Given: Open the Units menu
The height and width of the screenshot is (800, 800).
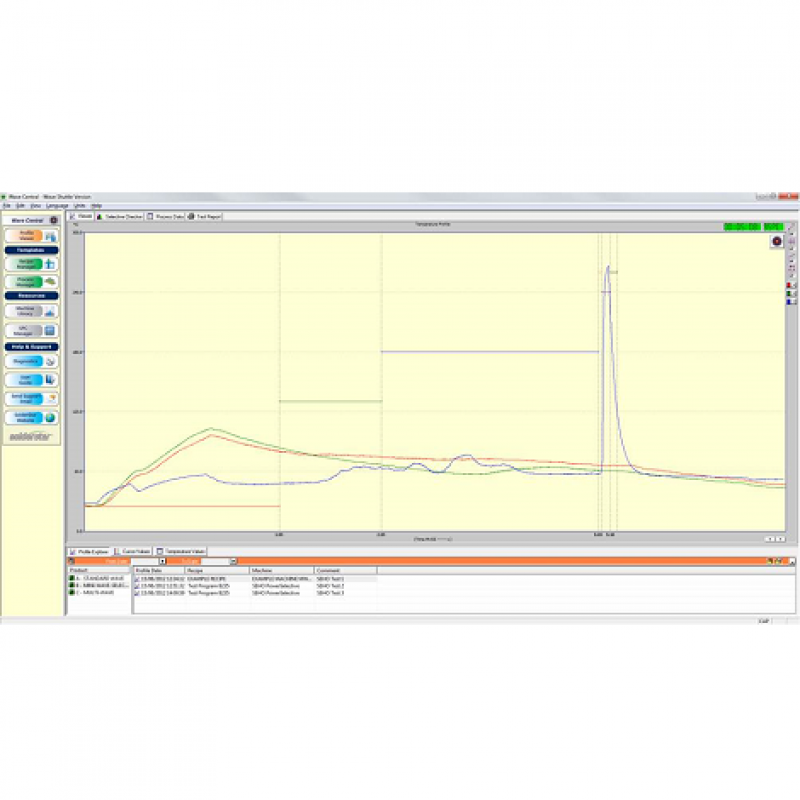Looking at the screenshot, I should [x=80, y=206].
